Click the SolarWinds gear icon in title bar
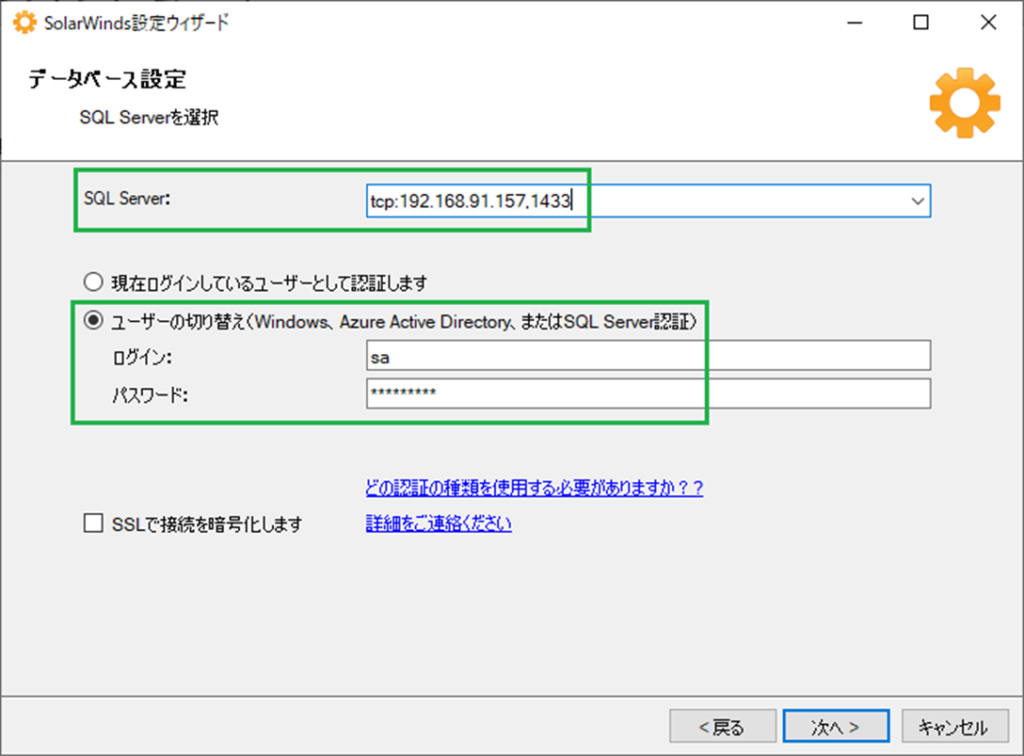Viewport: 1024px width, 756px height. point(25,23)
